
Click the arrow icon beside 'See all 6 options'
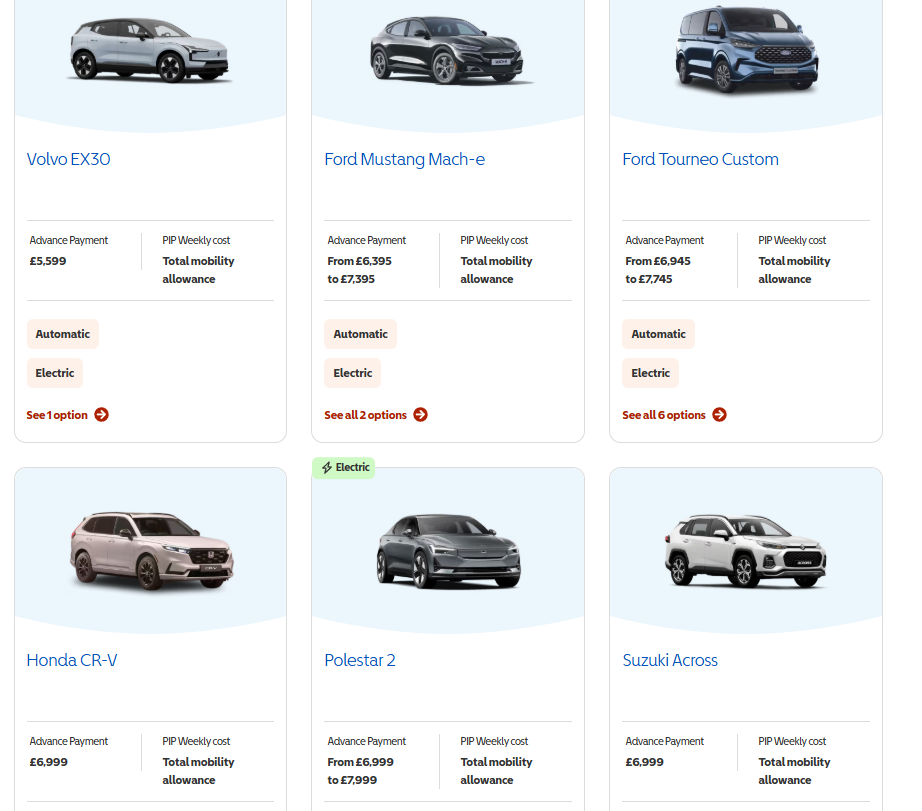pyautogui.click(x=719, y=415)
